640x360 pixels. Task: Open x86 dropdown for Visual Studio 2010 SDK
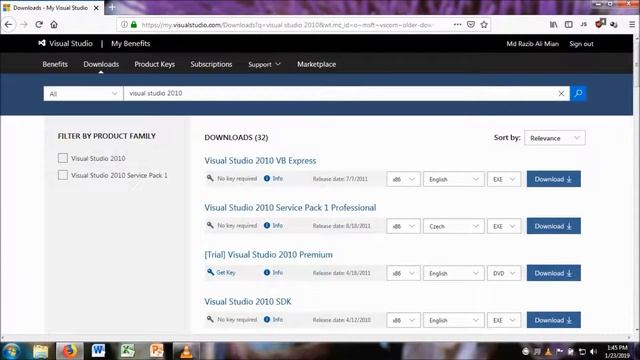click(403, 320)
